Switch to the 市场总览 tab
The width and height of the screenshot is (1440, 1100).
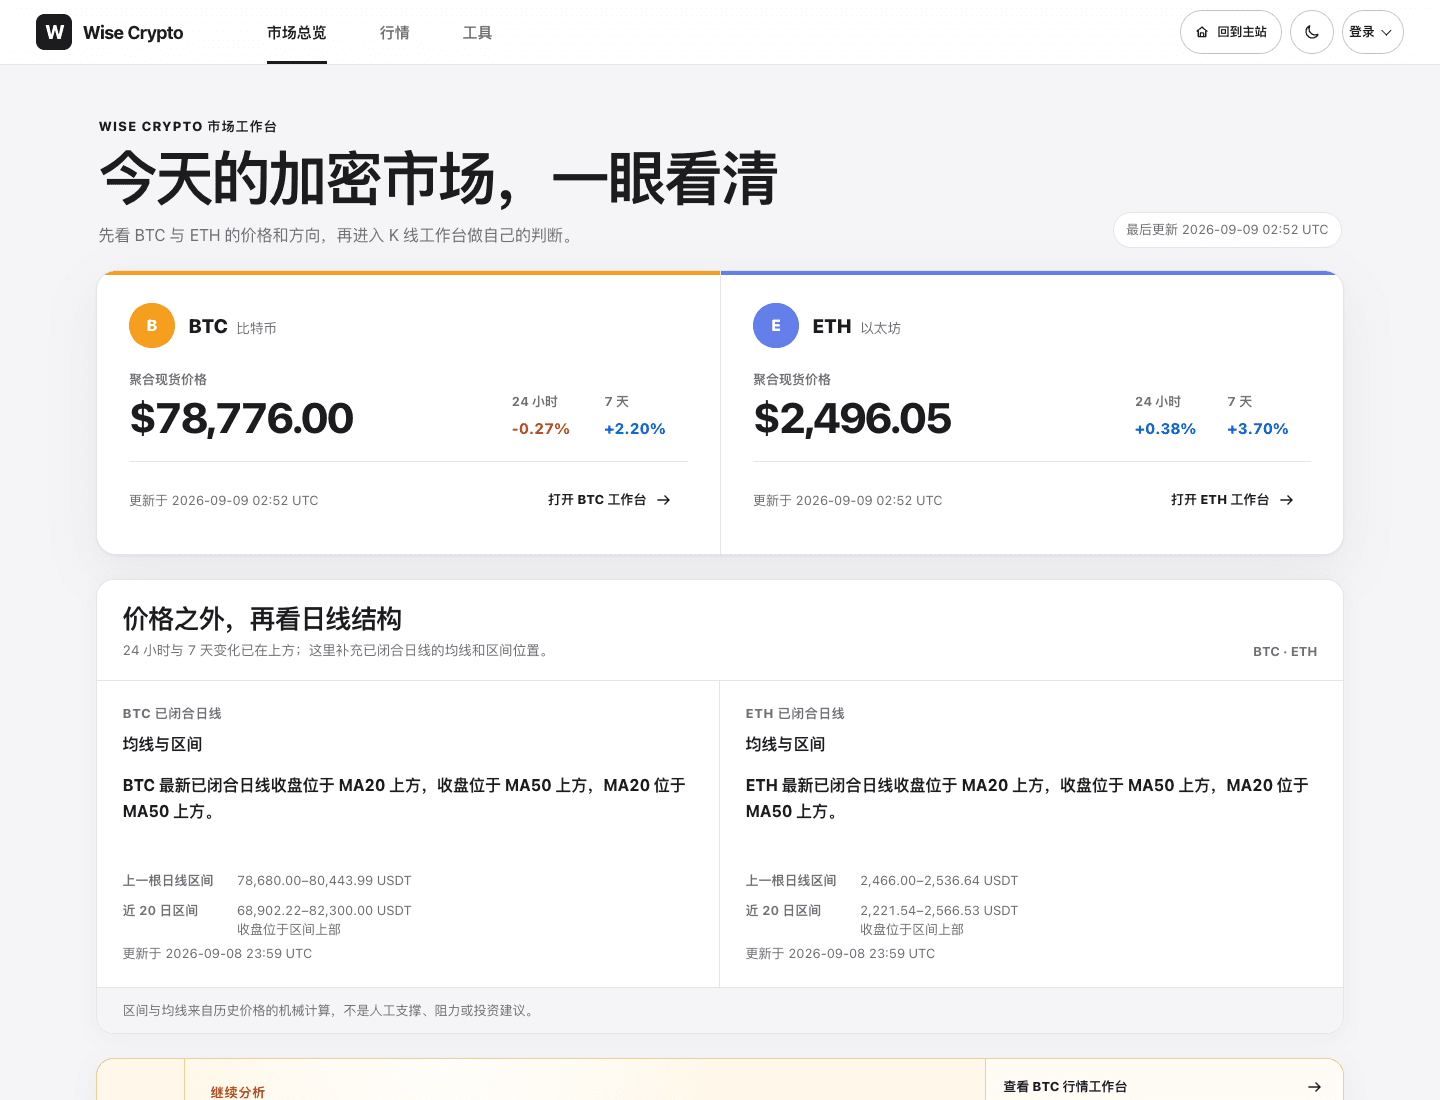point(297,33)
